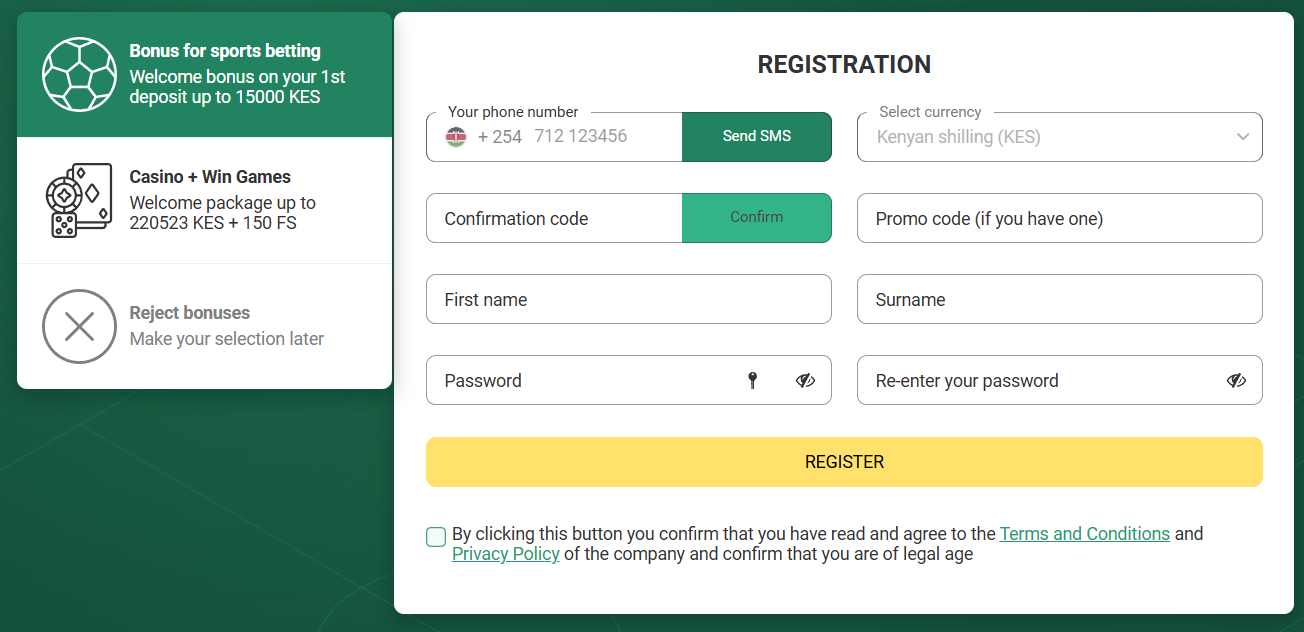Show password using eye icon in Password field

coord(805,380)
